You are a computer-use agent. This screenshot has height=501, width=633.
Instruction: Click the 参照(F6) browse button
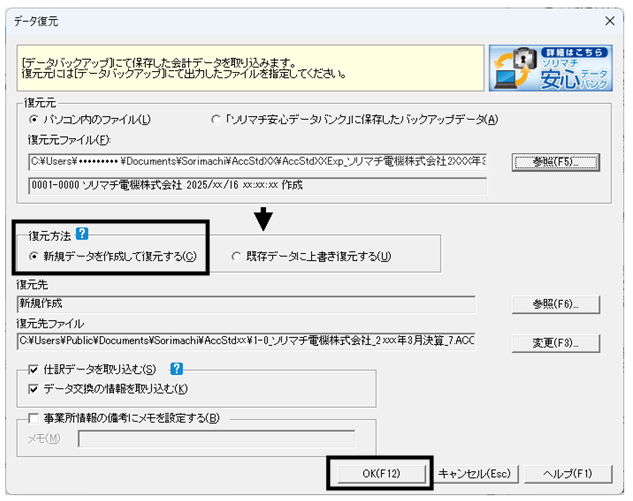pos(556,304)
